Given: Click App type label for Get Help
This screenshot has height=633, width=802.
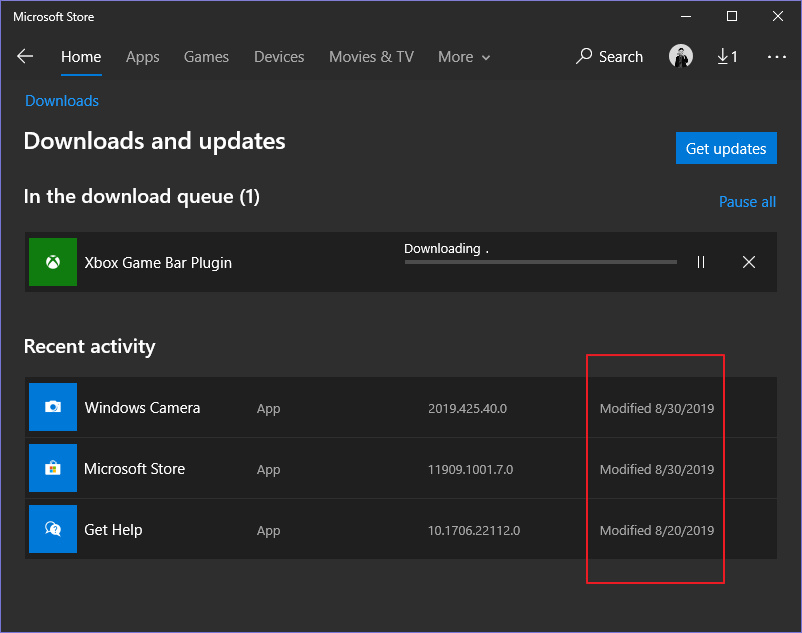Looking at the screenshot, I should (269, 531).
